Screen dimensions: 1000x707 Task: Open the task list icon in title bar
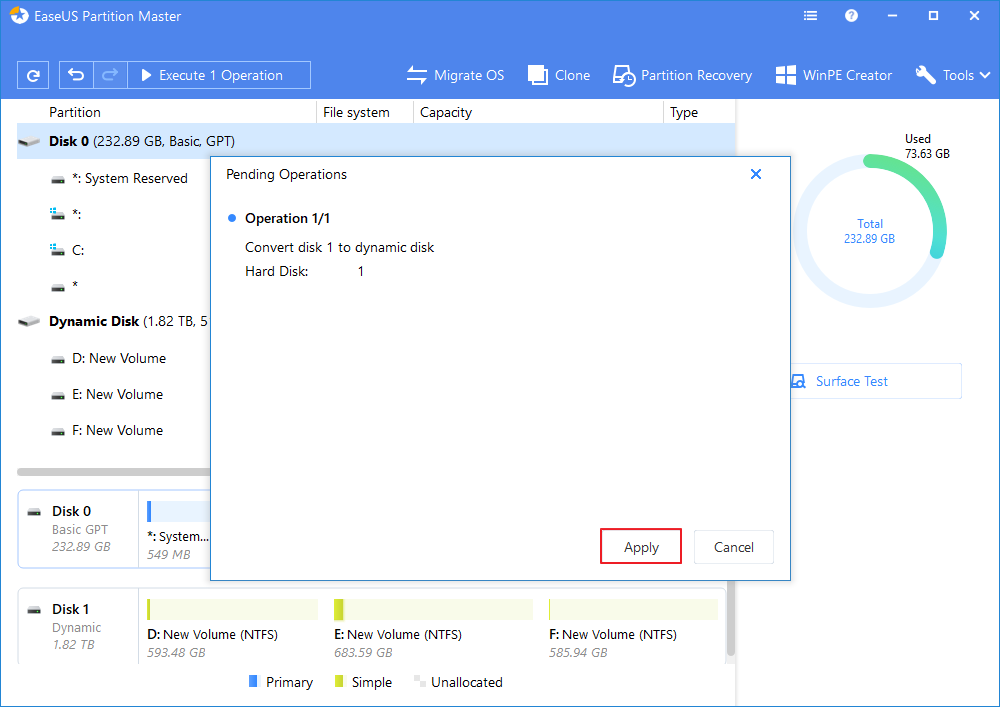[811, 16]
